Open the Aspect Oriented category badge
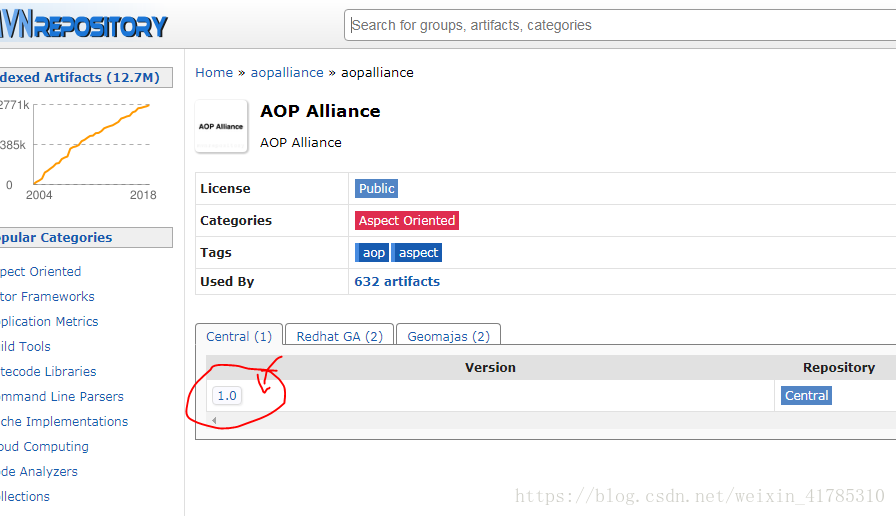 (407, 221)
